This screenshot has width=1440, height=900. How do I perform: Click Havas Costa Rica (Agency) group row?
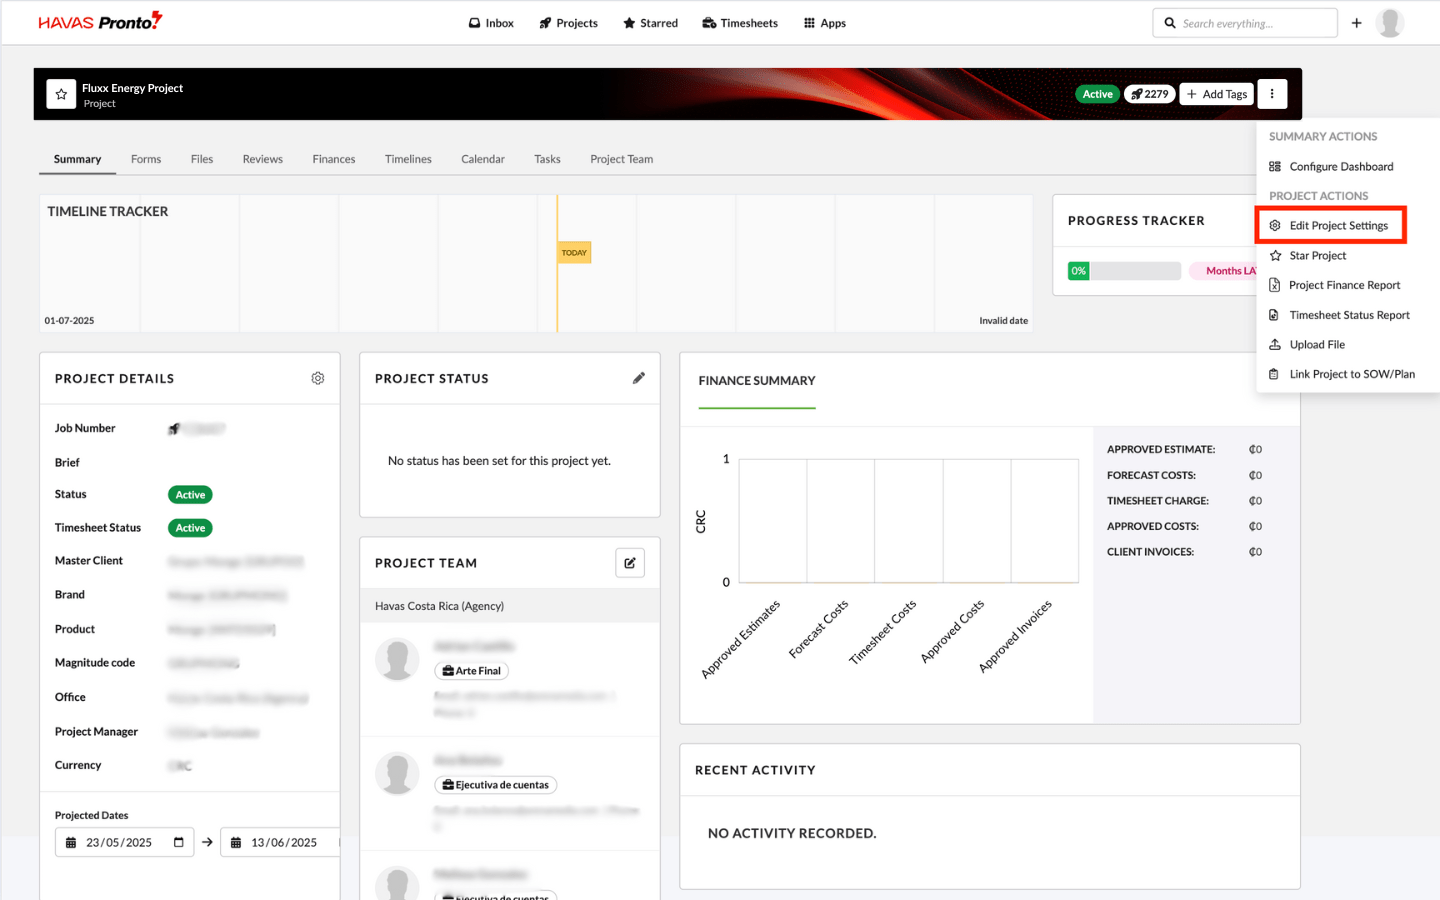point(510,606)
